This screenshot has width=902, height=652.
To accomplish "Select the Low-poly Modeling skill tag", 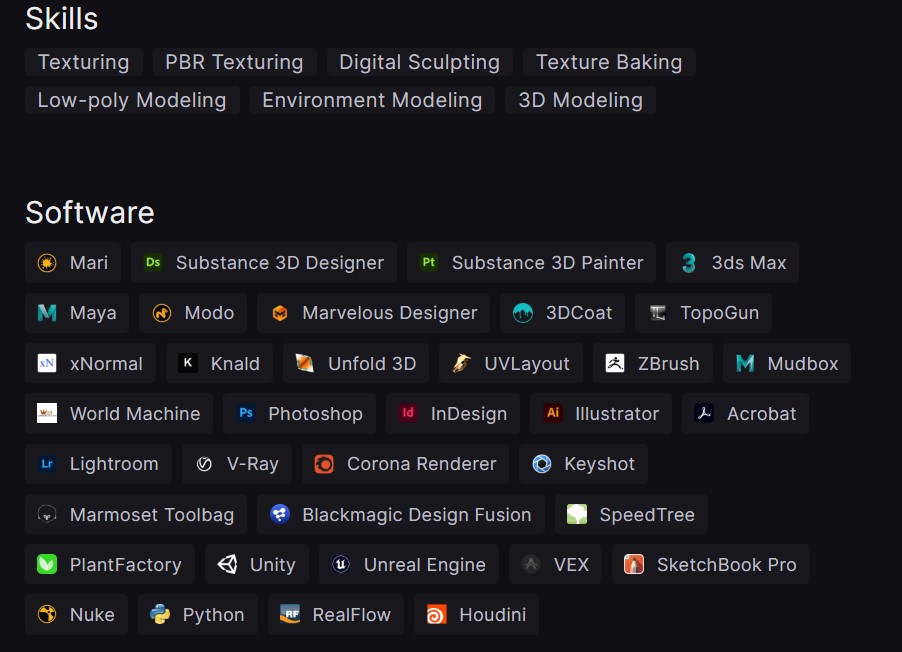I will 132,100.
